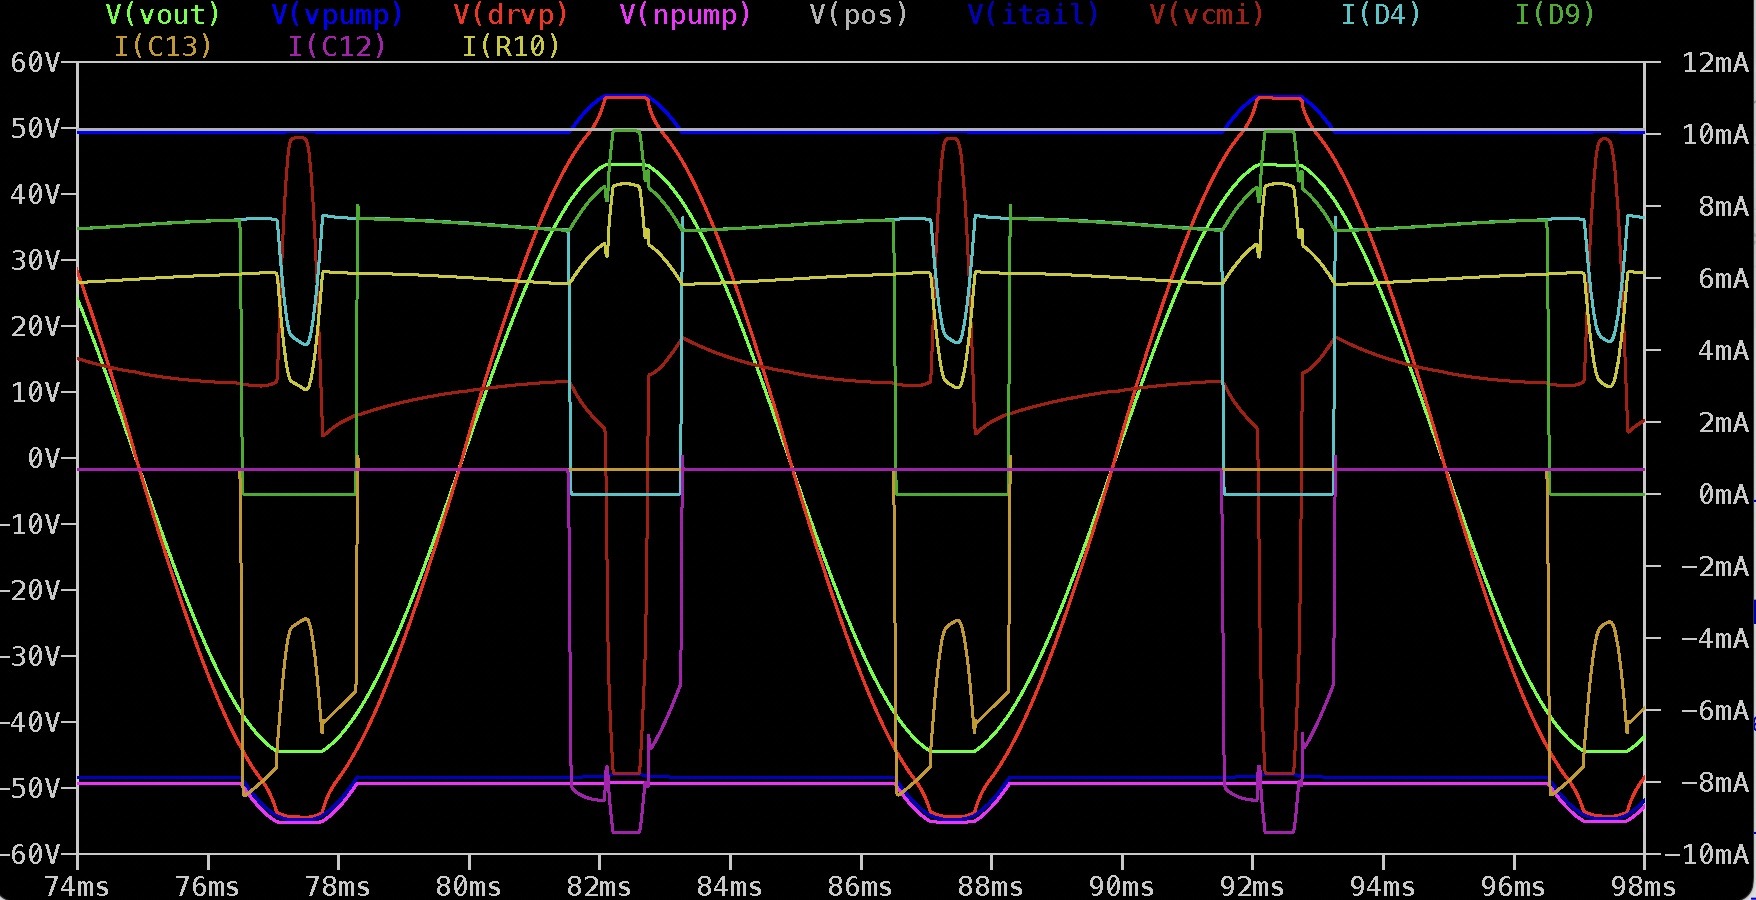Screen dimensions: 1756x900
Task: Click the 0mA right axis label
Action: pyautogui.click(x=1724, y=495)
